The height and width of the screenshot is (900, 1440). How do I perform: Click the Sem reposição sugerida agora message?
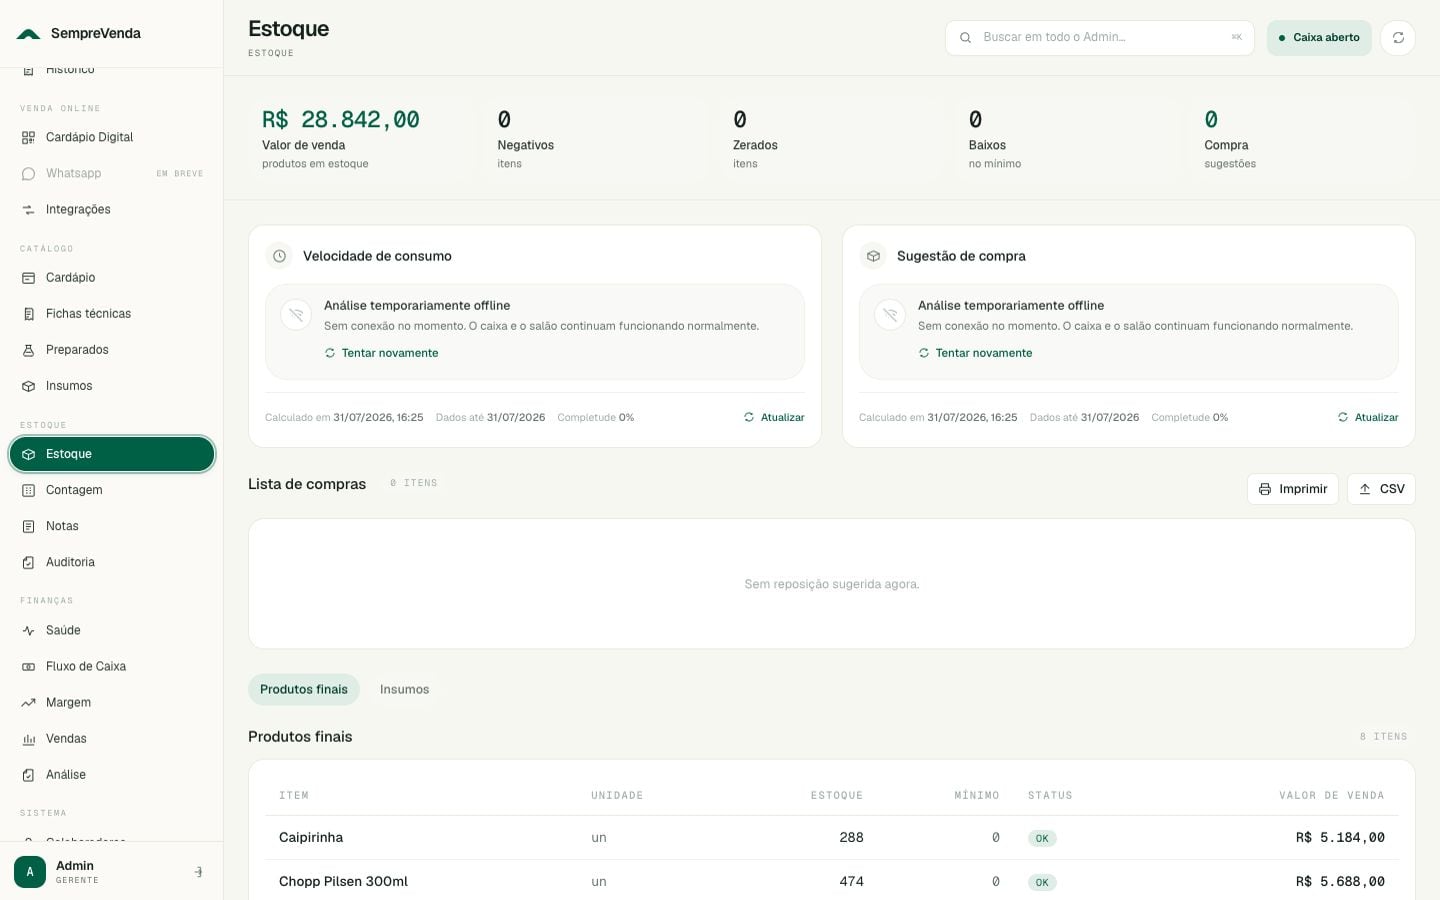click(832, 584)
